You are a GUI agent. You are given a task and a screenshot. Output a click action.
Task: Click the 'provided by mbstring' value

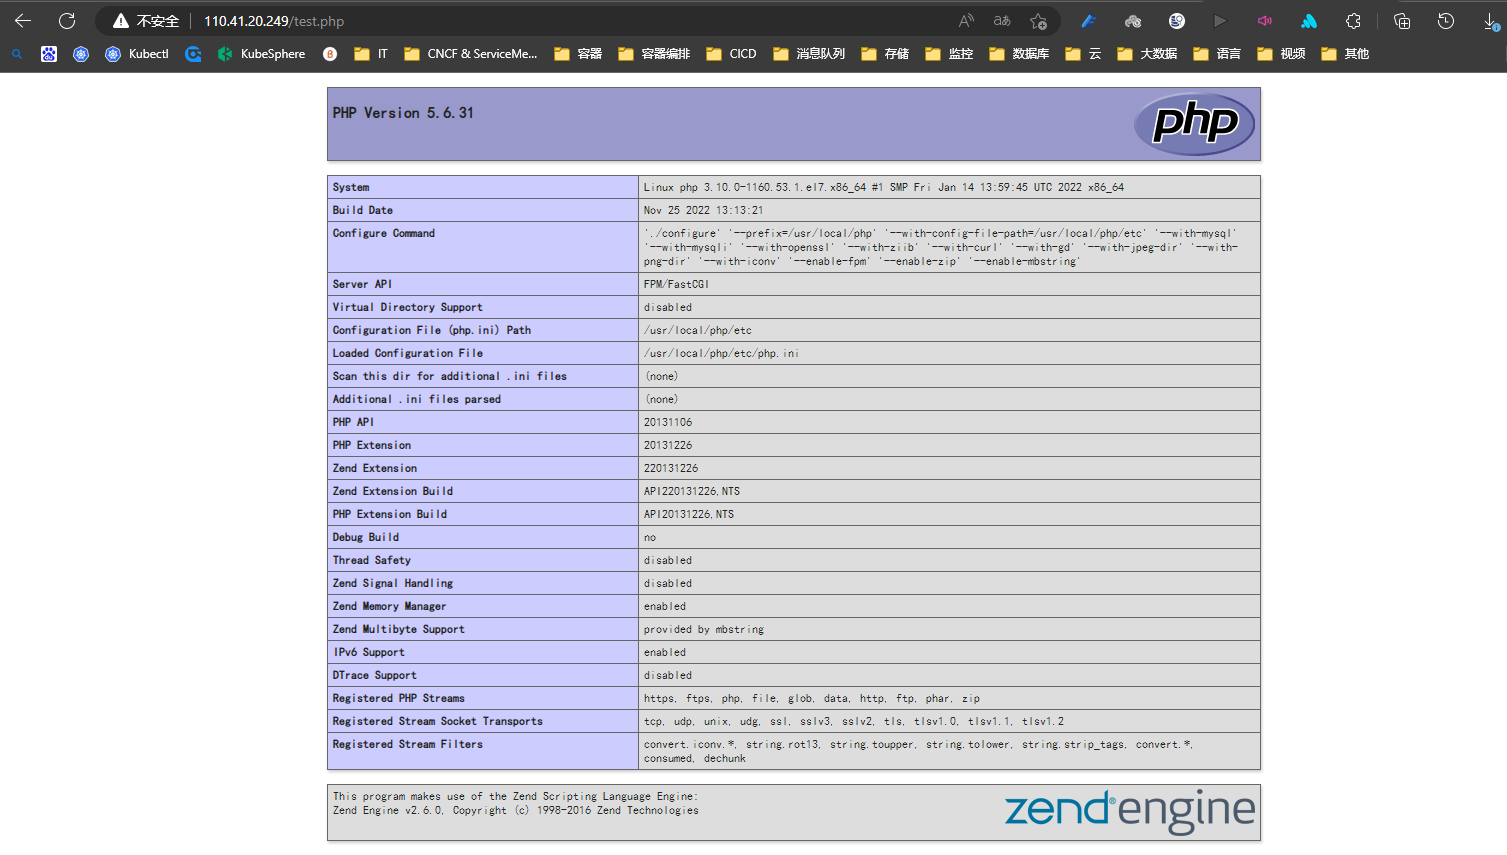pos(704,629)
